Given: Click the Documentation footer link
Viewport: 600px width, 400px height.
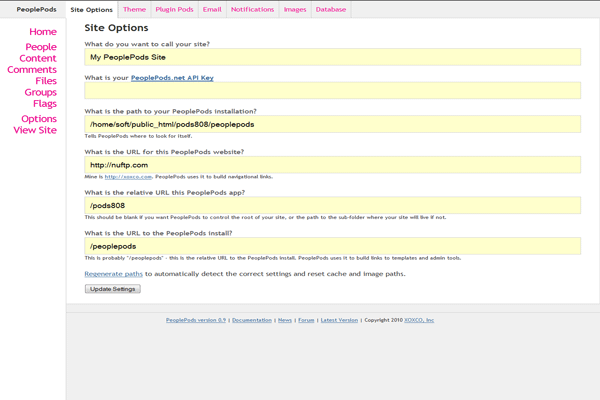Looking at the screenshot, I should pyautogui.click(x=252, y=320).
